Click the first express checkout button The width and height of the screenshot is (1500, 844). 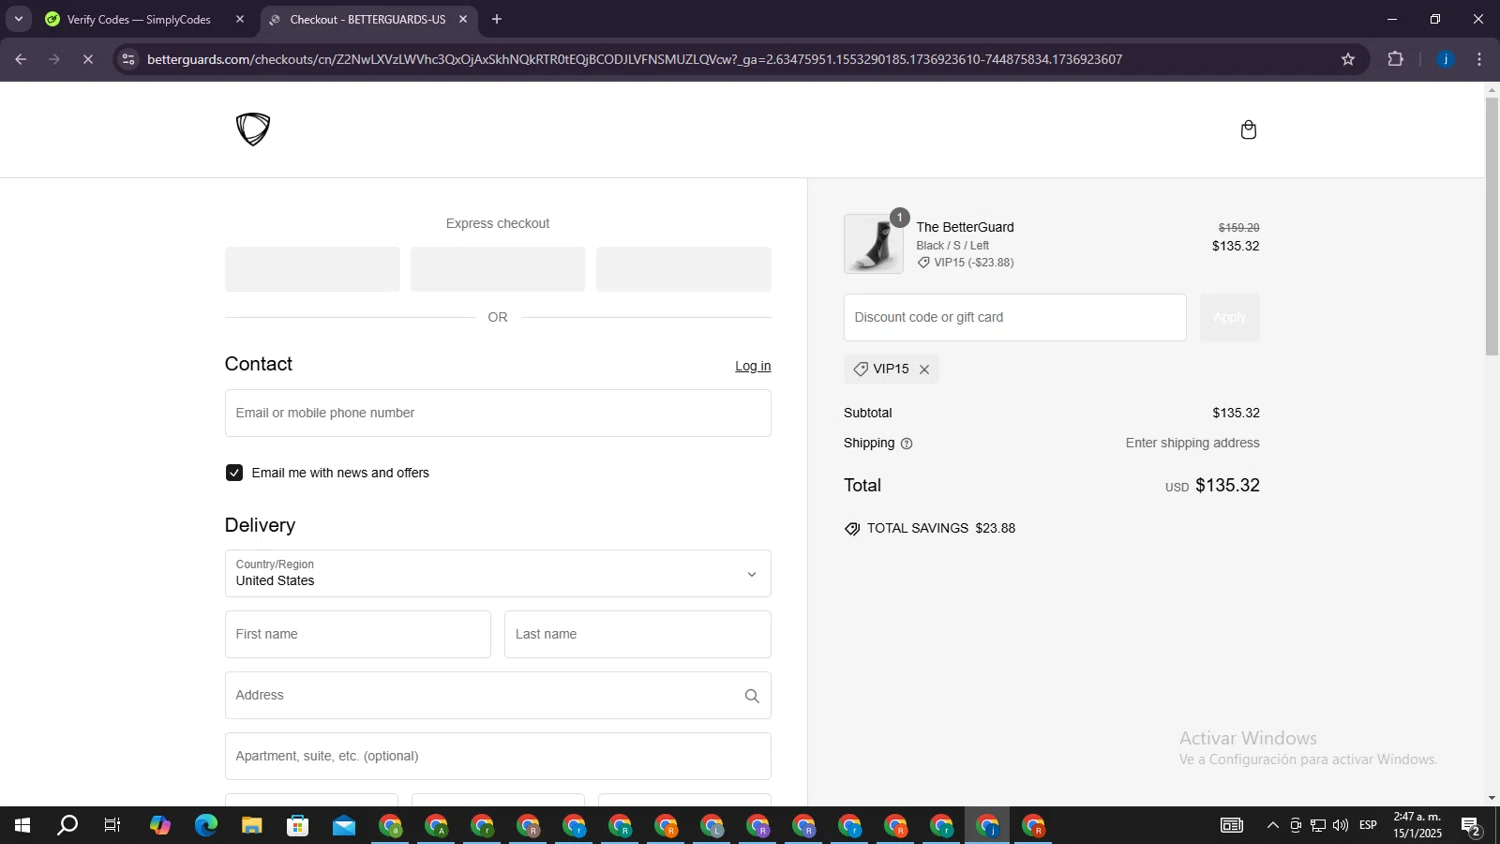pyautogui.click(x=312, y=269)
